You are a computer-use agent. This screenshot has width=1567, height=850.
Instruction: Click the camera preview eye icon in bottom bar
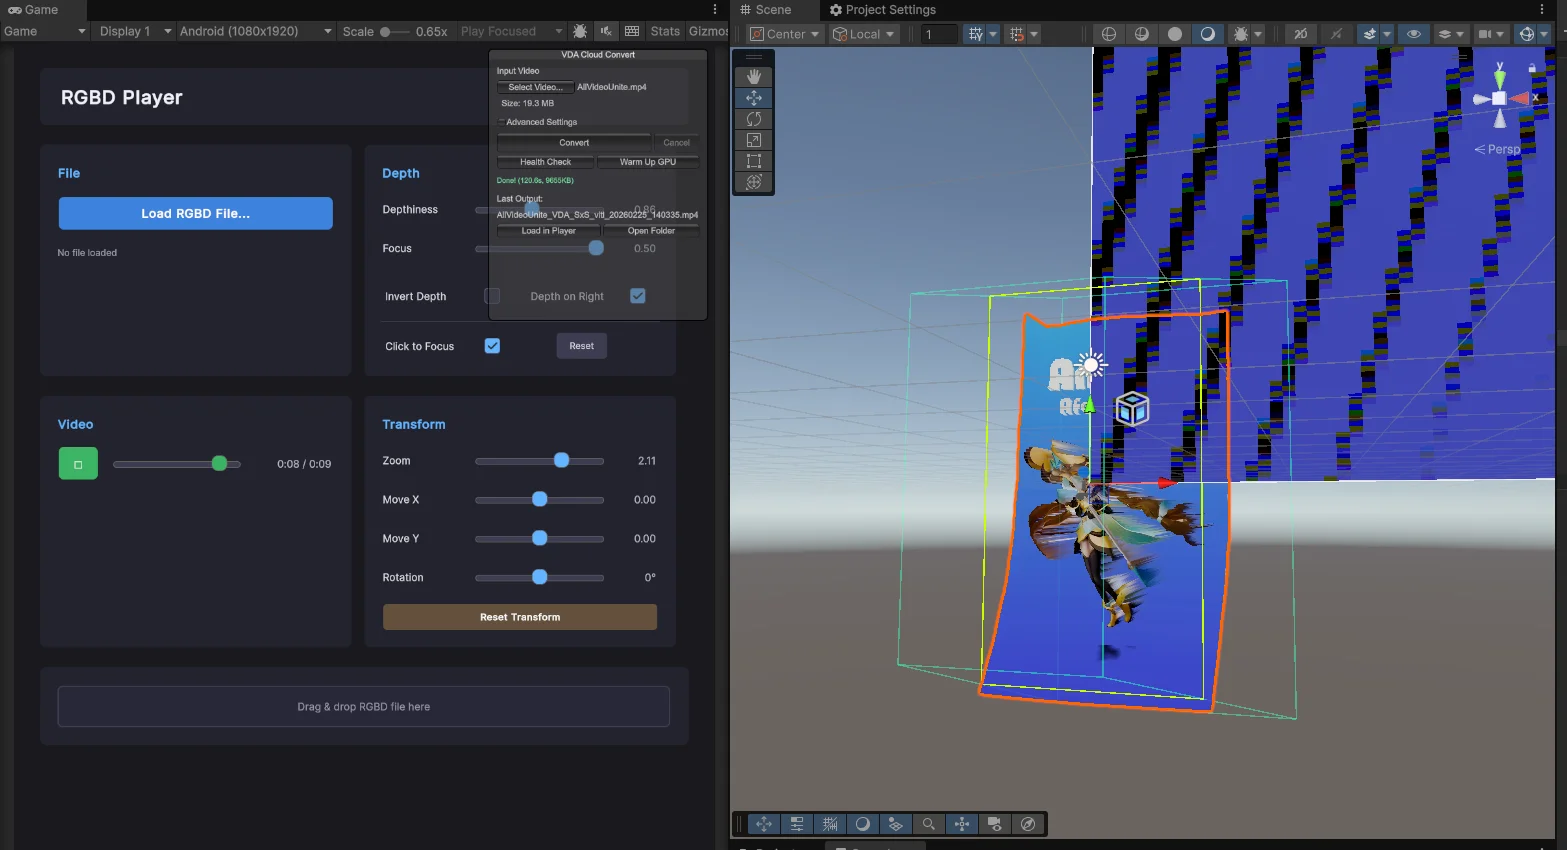(995, 824)
